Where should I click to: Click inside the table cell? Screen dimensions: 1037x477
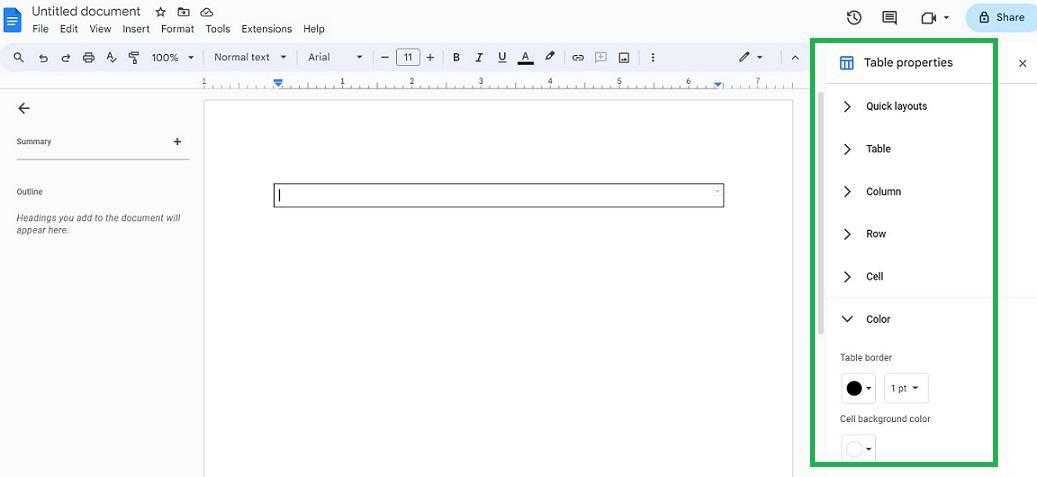pos(499,195)
